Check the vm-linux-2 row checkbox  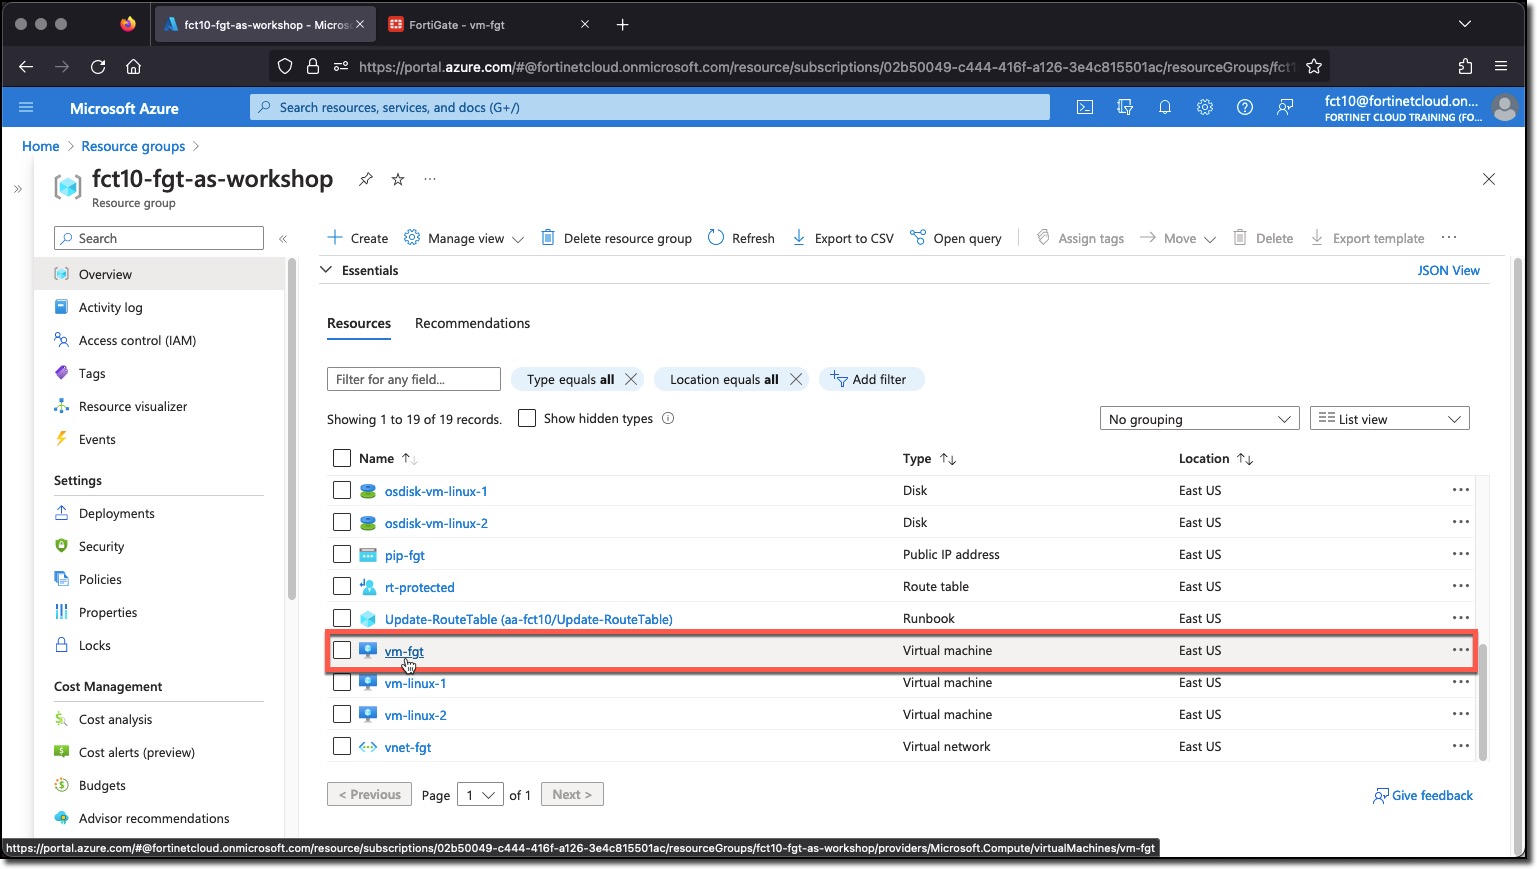click(342, 714)
